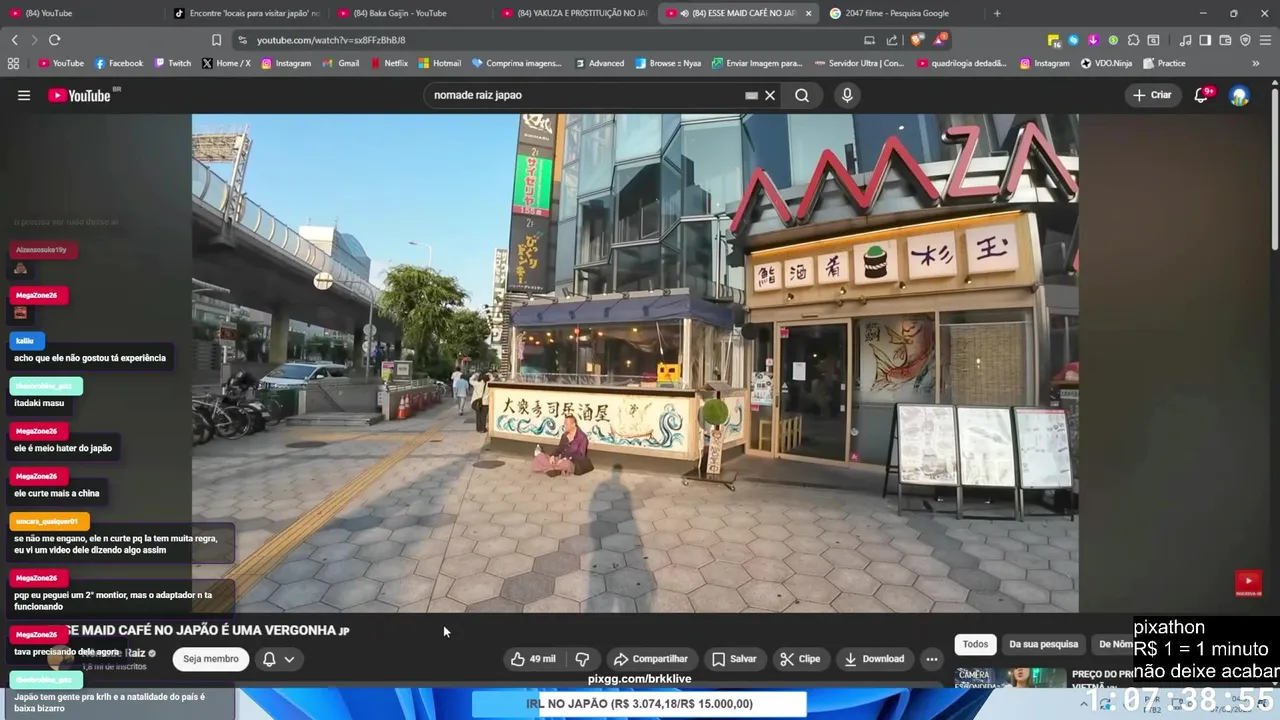Viewport: 1280px width, 720px height.
Task: Open the Netflix bookmark
Action: [x=389, y=63]
